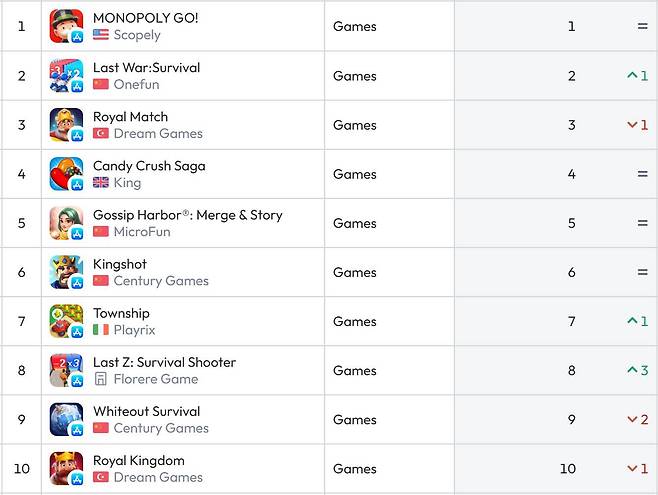Click the Scopely publisher name
The height and width of the screenshot is (495, 658).
pyautogui.click(x=136, y=35)
